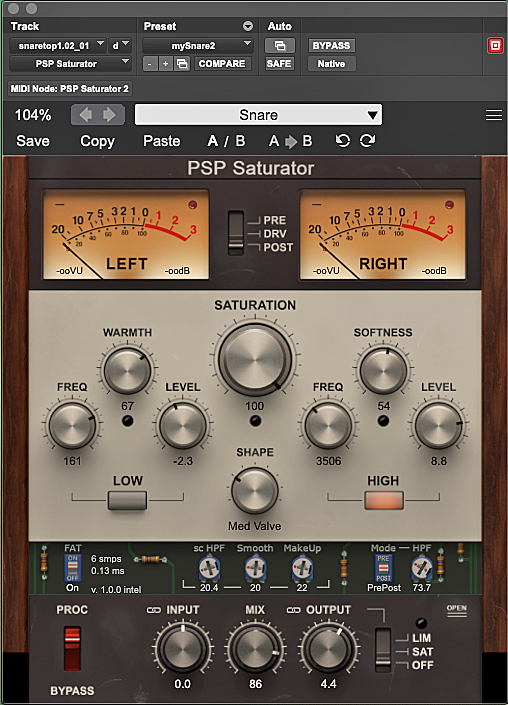Open the hamburger menu icon
This screenshot has width=508, height=705.
pyautogui.click(x=494, y=116)
